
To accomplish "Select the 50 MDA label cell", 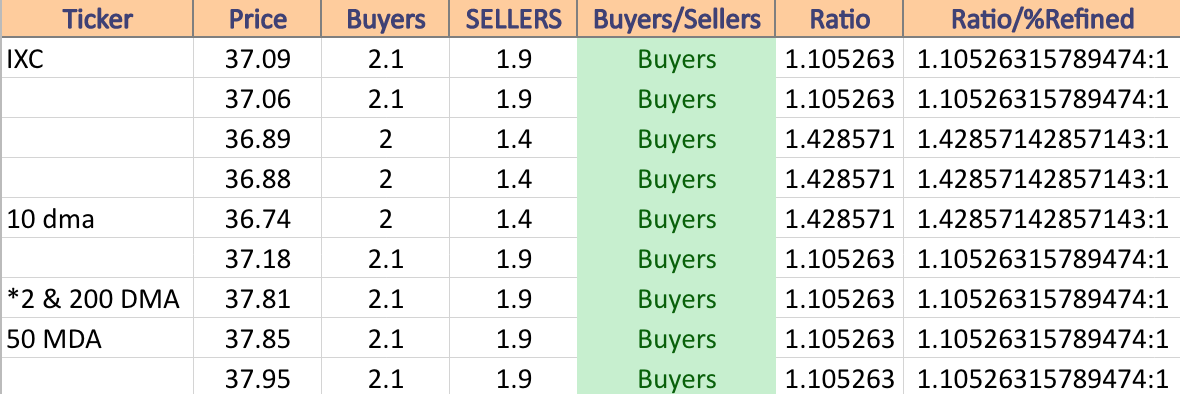I will point(96,339).
